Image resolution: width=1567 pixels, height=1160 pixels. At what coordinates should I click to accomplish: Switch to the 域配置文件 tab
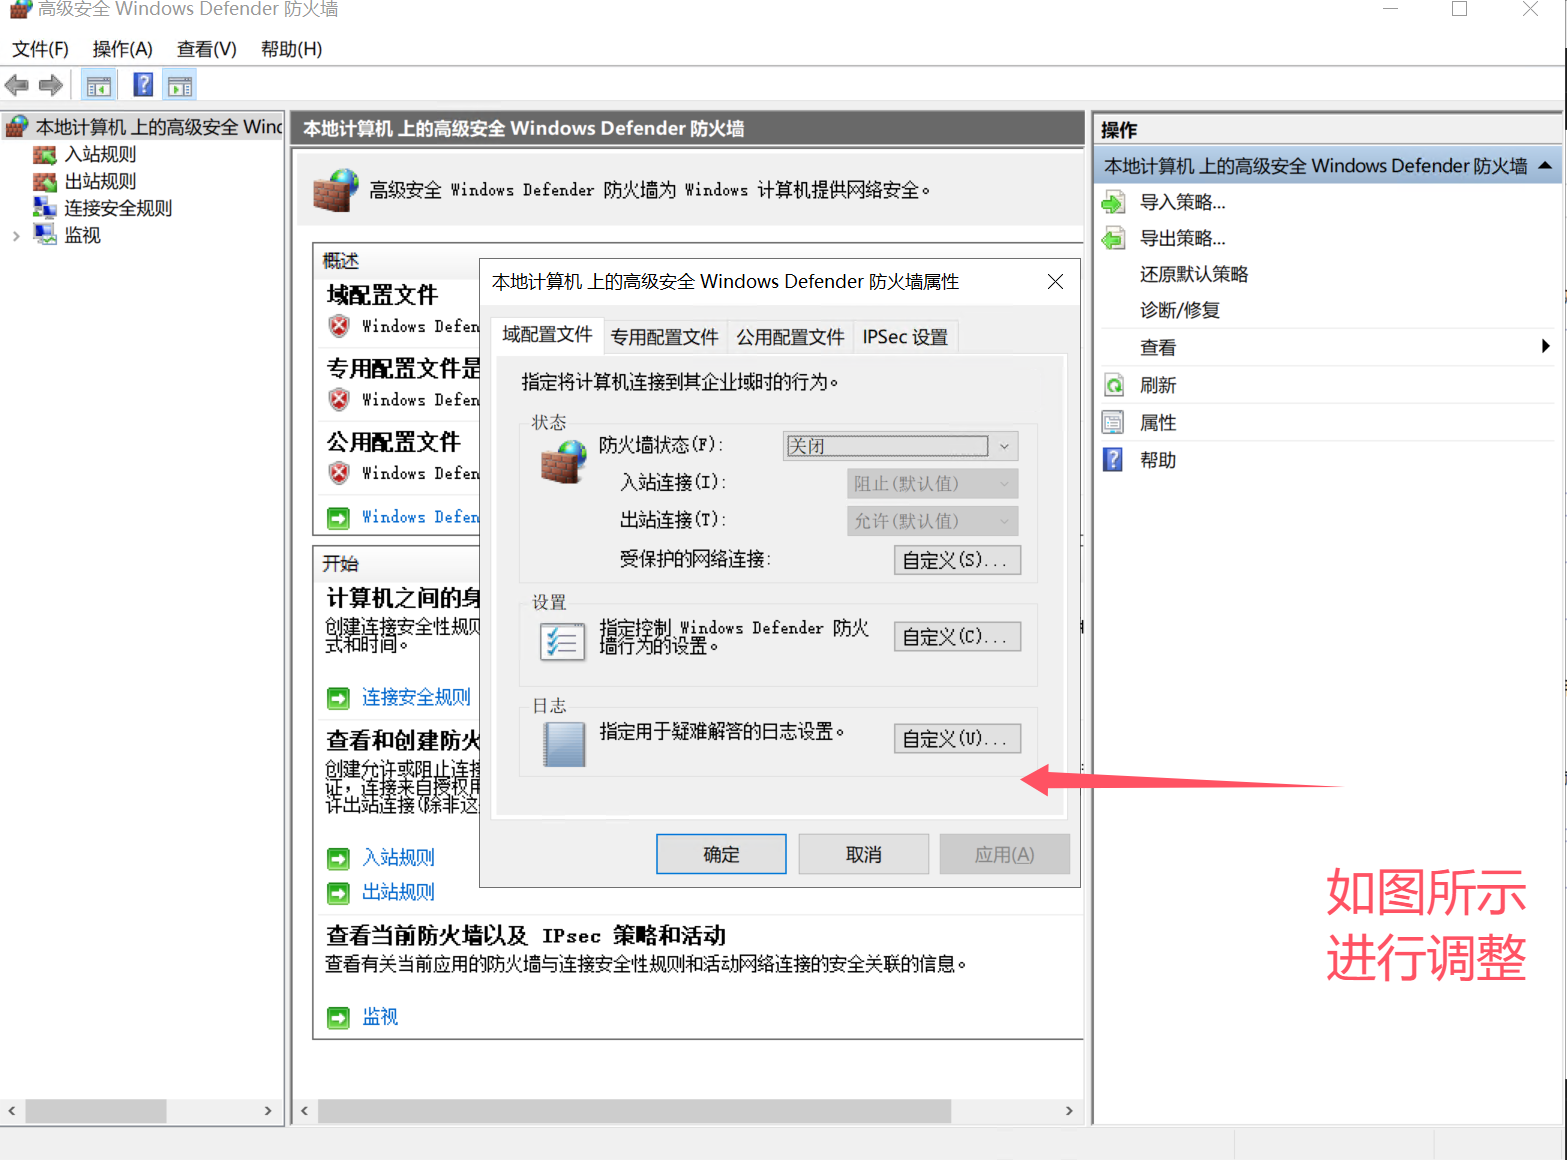[x=547, y=335]
